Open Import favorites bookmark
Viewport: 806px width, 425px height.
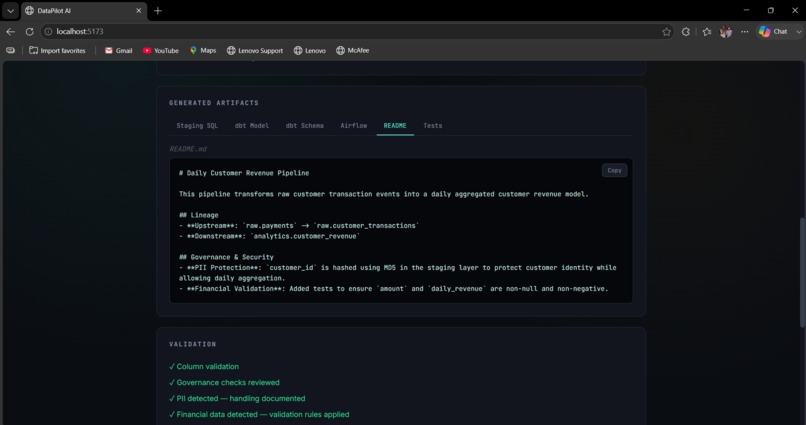coord(57,50)
